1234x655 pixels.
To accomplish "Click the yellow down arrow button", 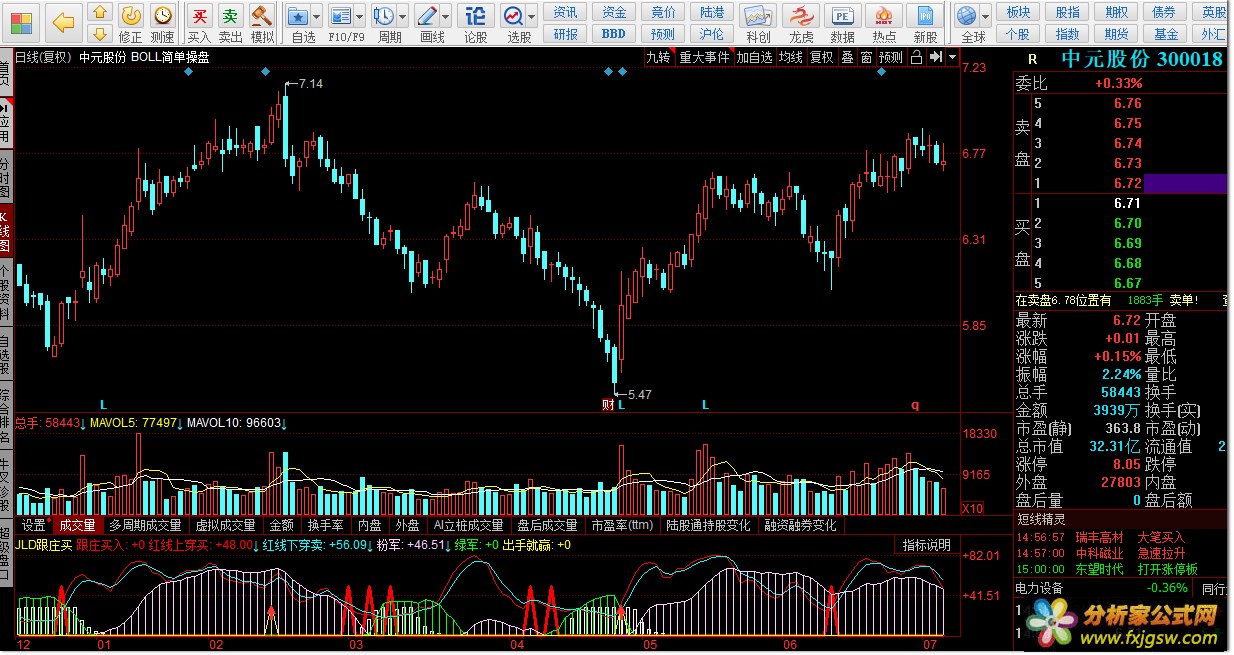I will tap(99, 34).
